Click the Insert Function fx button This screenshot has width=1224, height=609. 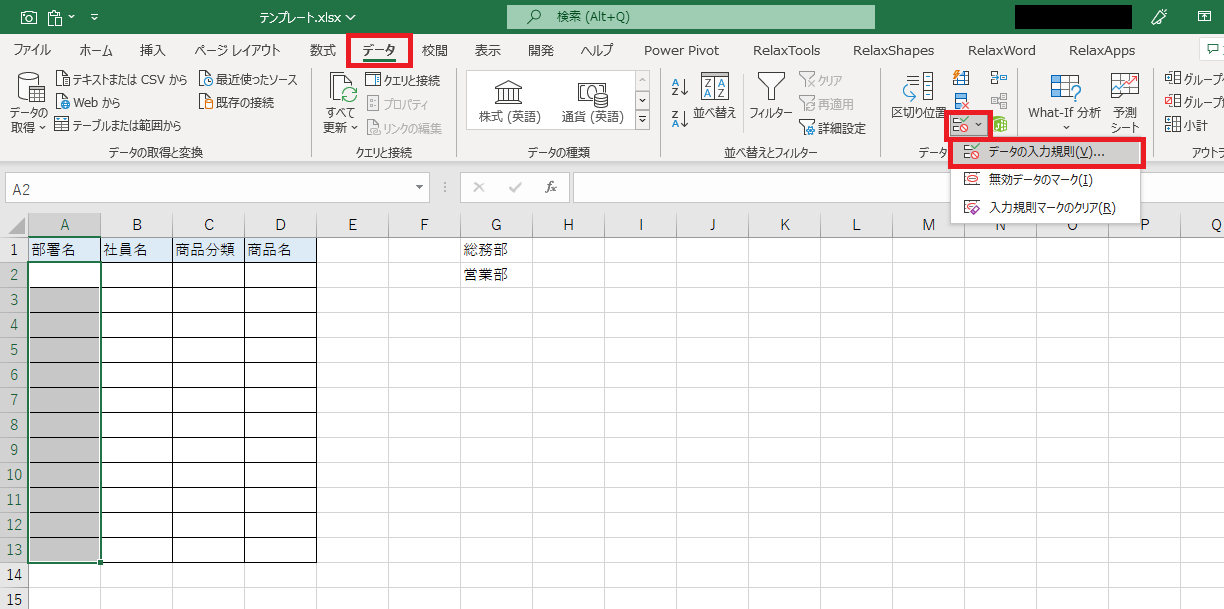click(x=550, y=188)
